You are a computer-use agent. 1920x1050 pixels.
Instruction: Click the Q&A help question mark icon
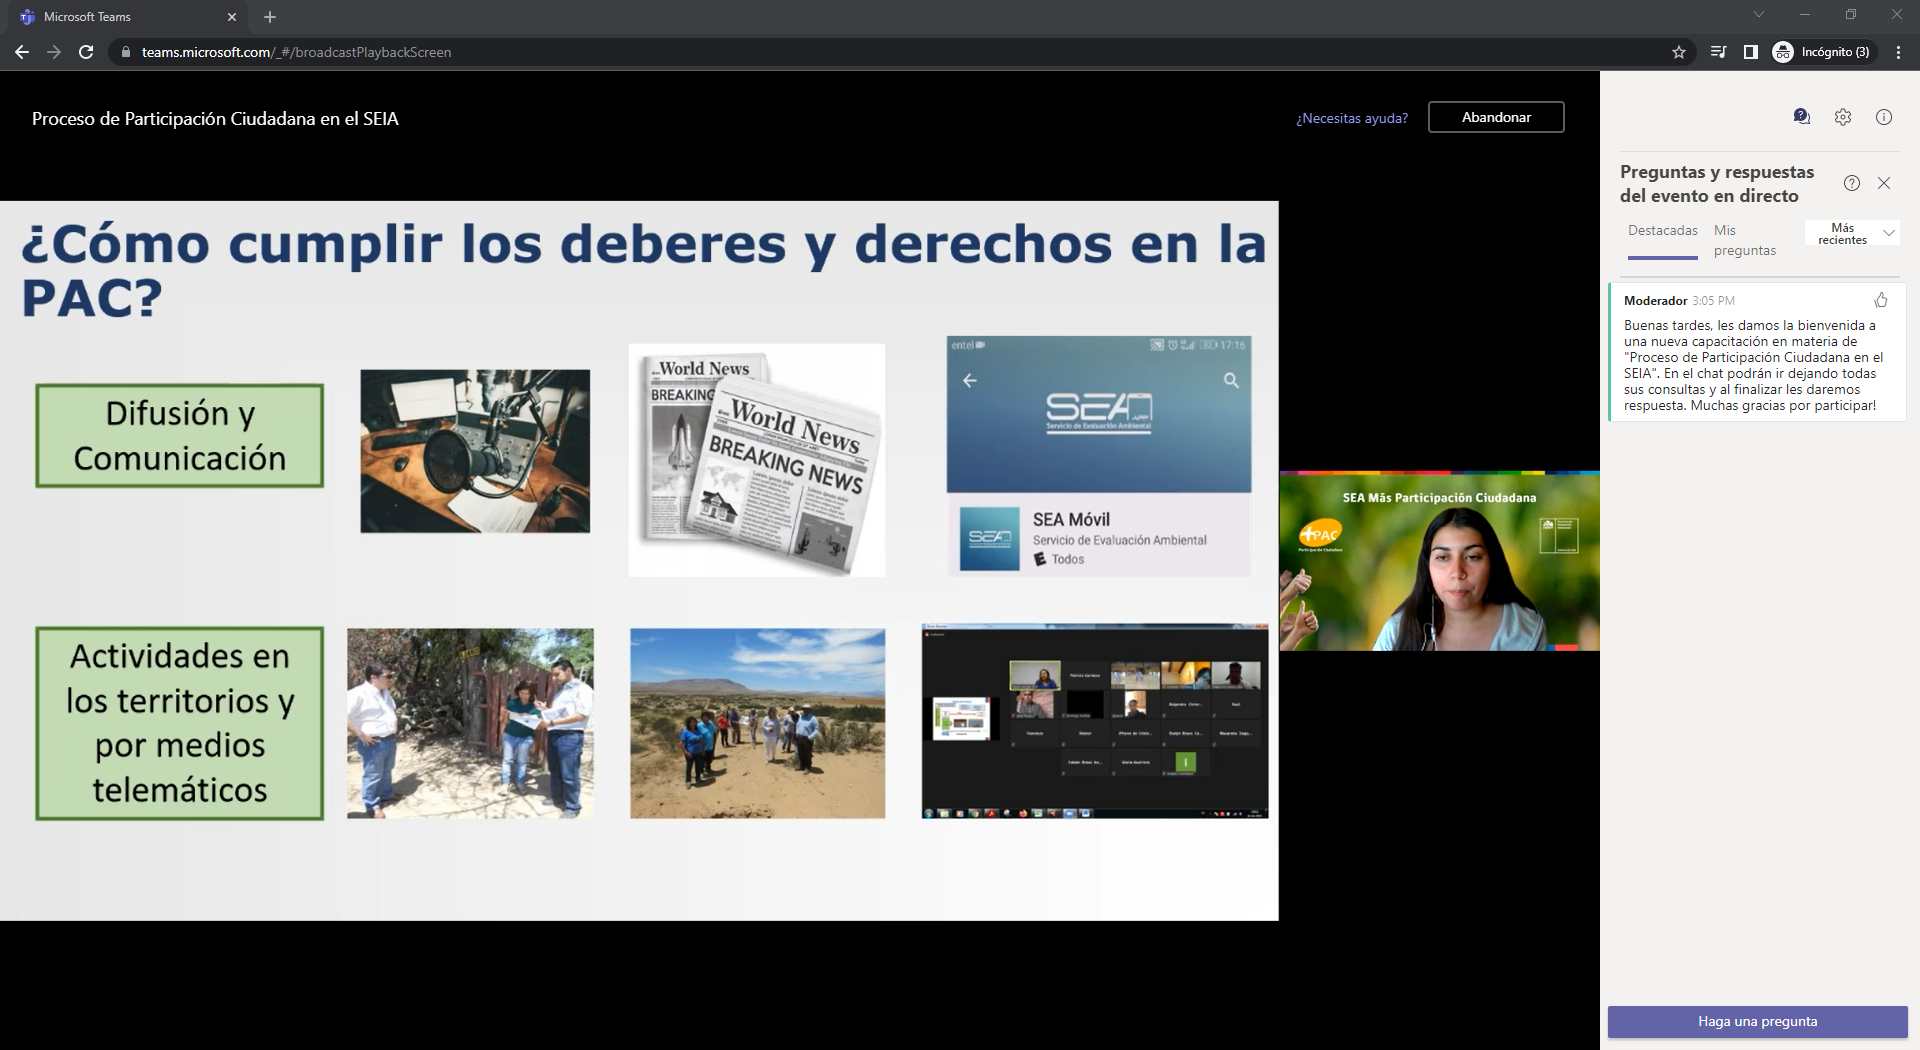pyautogui.click(x=1852, y=183)
